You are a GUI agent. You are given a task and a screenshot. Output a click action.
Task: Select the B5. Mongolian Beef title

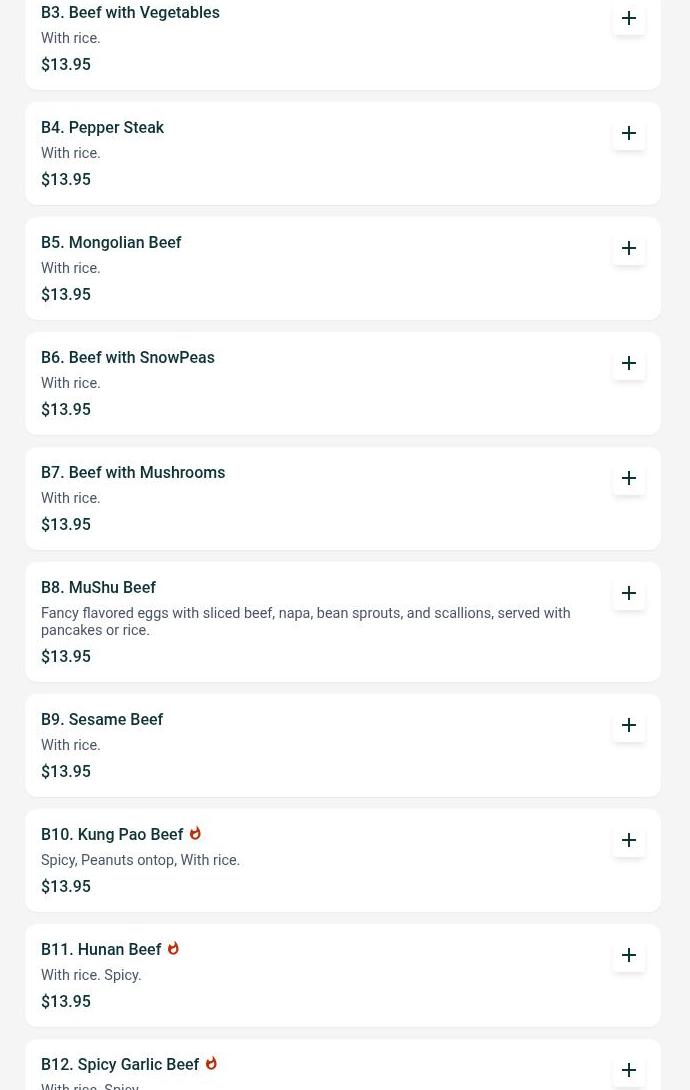pos(111,243)
